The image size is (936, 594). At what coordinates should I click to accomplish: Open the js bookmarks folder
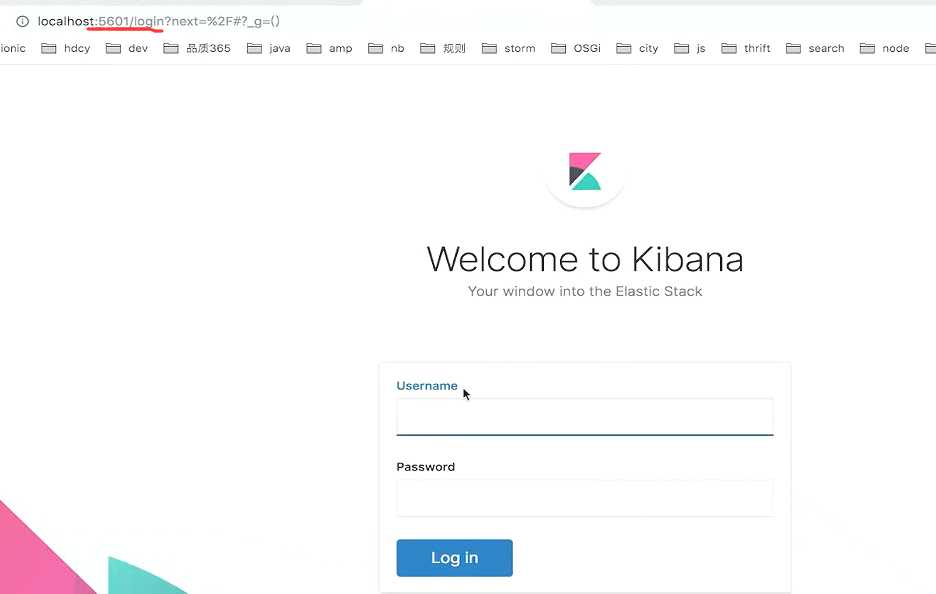pos(689,48)
